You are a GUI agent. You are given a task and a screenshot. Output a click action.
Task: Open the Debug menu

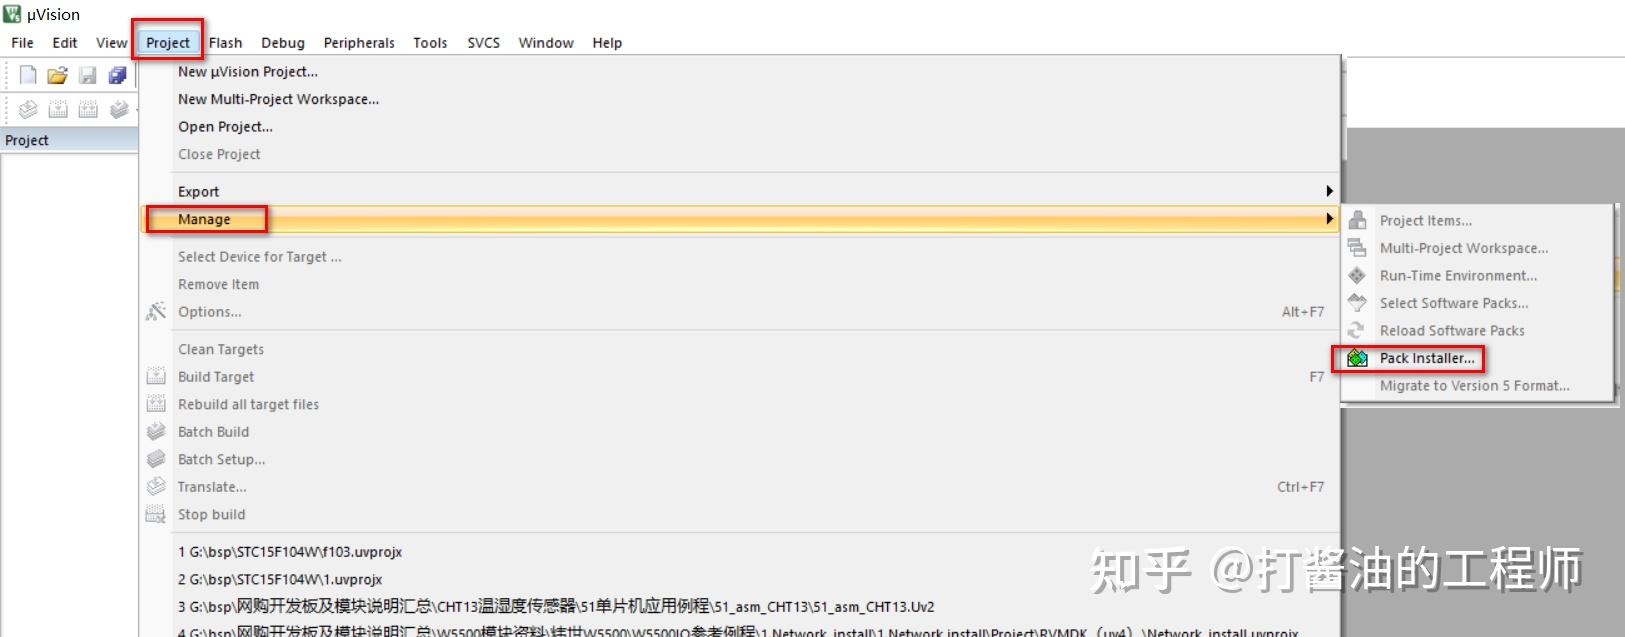click(x=283, y=43)
